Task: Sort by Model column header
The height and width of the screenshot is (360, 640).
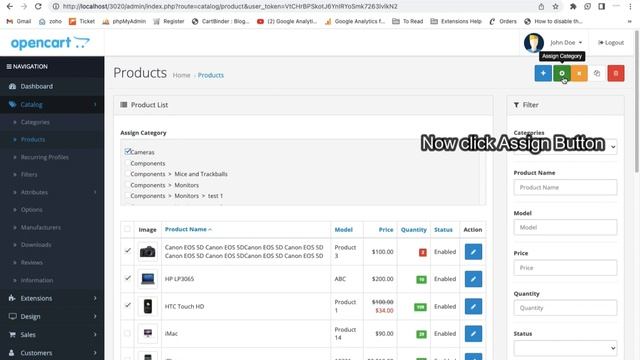Action: point(343,229)
